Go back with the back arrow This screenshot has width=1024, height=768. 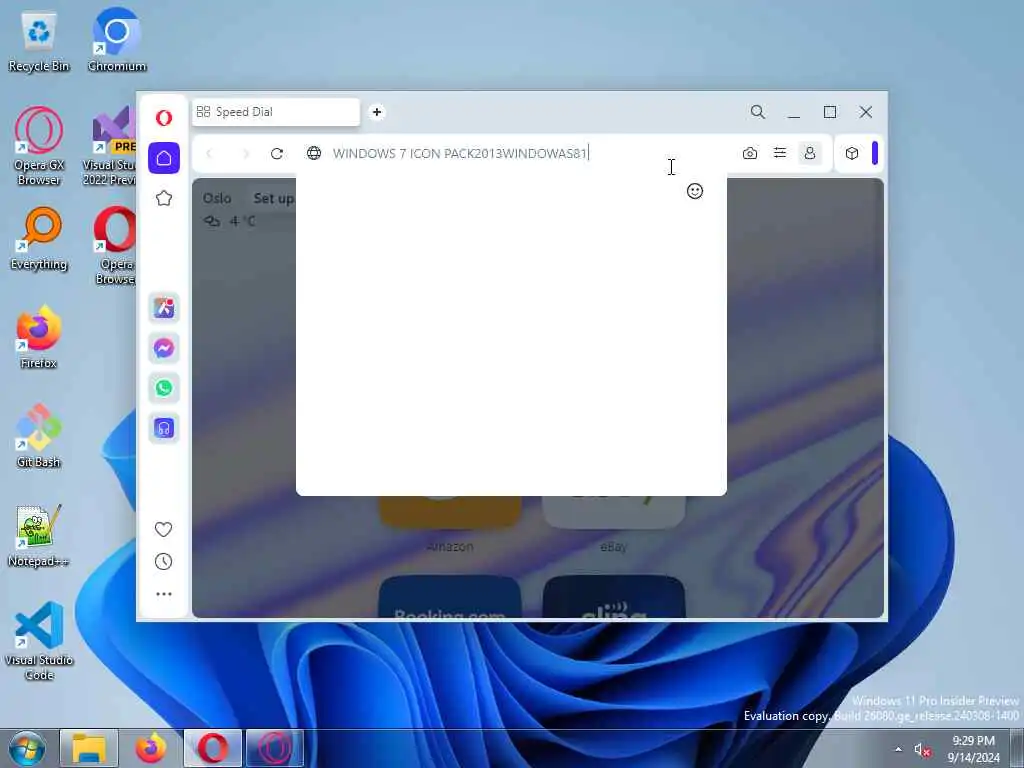(x=209, y=153)
